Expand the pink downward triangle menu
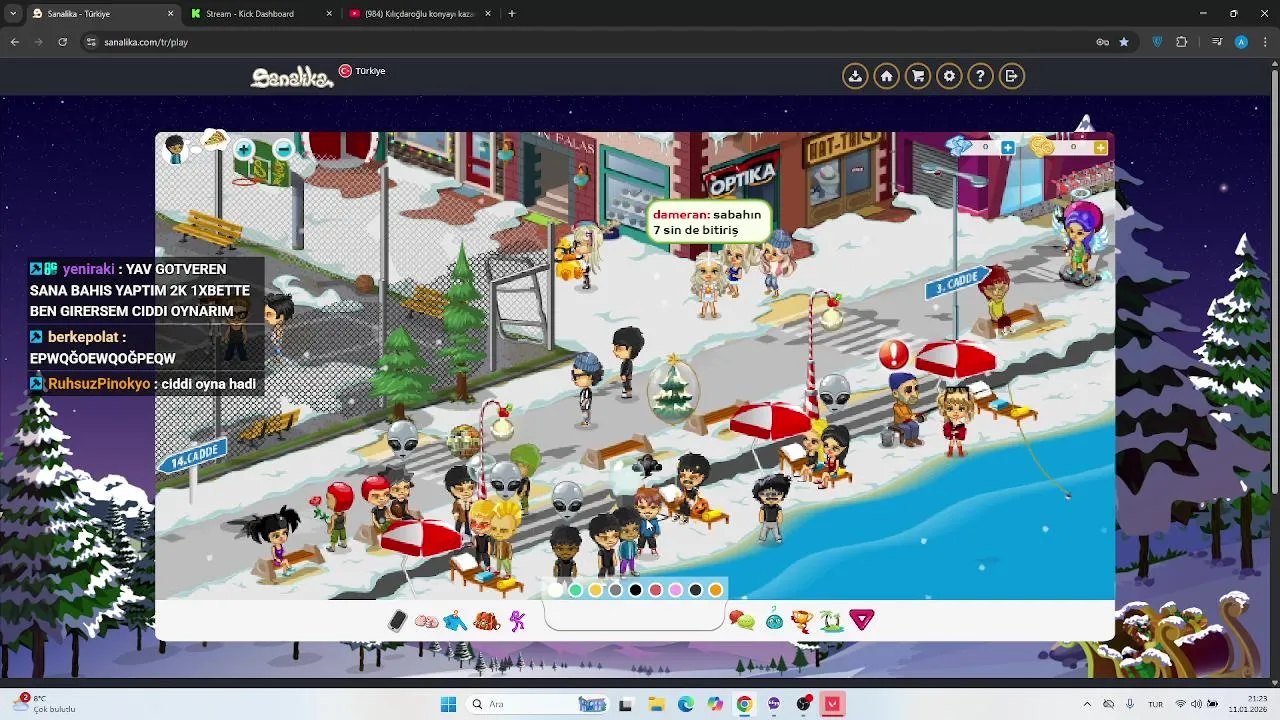 (x=862, y=621)
